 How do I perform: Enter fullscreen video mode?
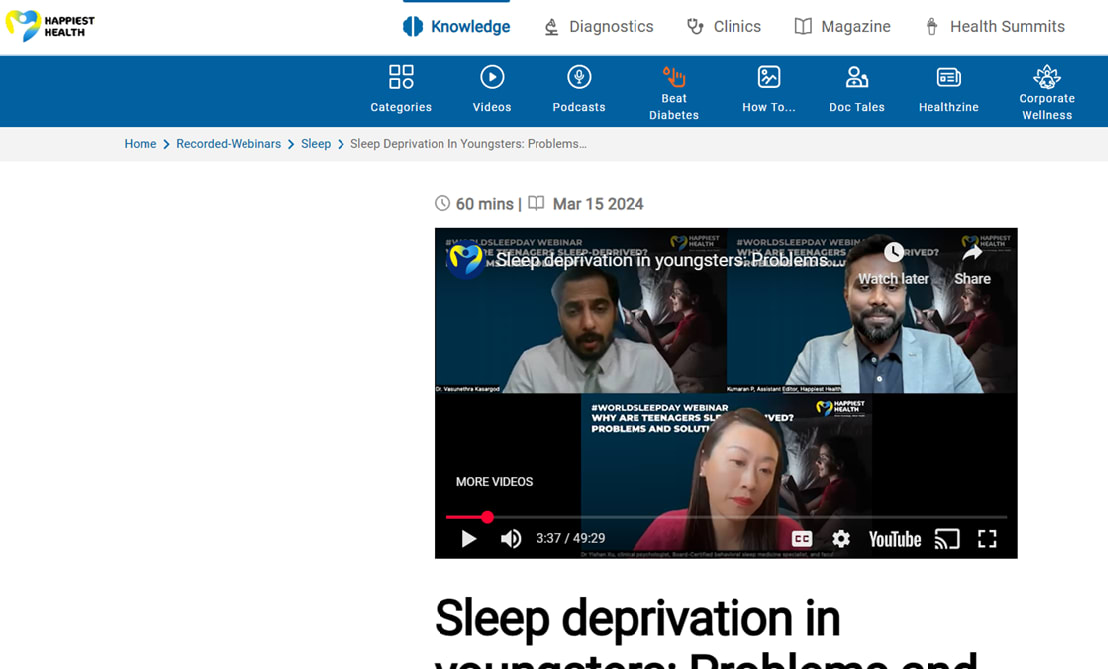pyautogui.click(x=987, y=539)
